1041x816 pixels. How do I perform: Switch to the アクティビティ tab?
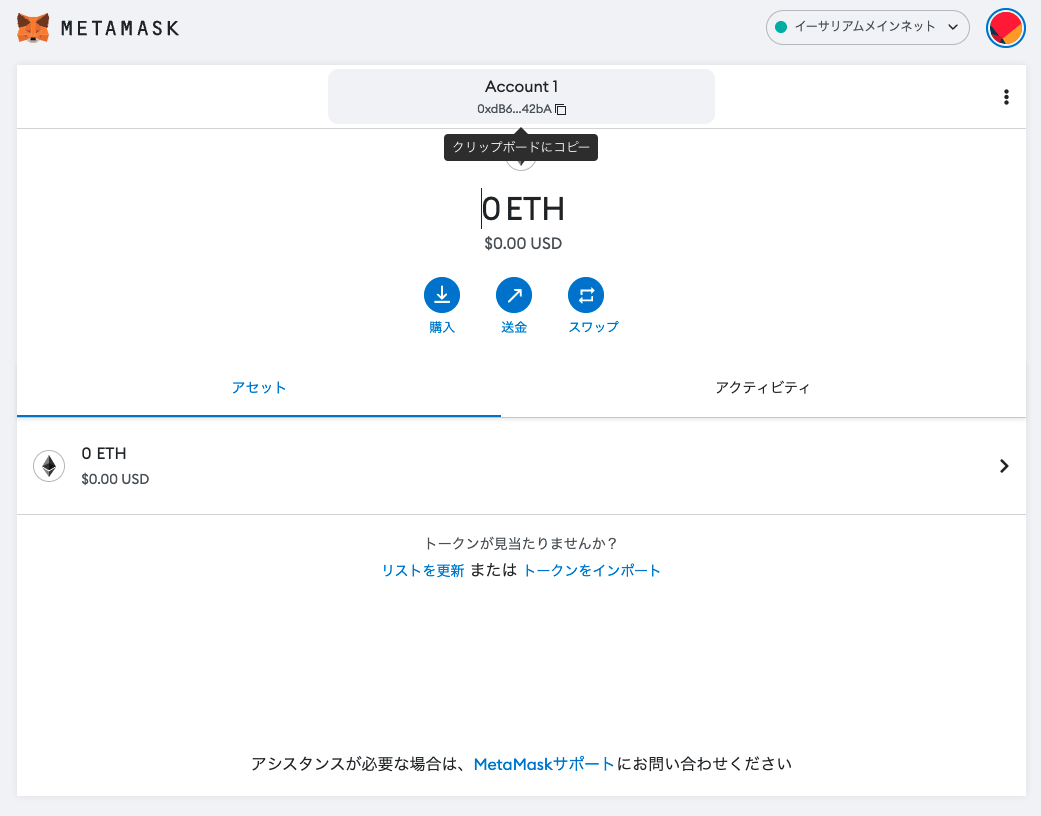[762, 388]
